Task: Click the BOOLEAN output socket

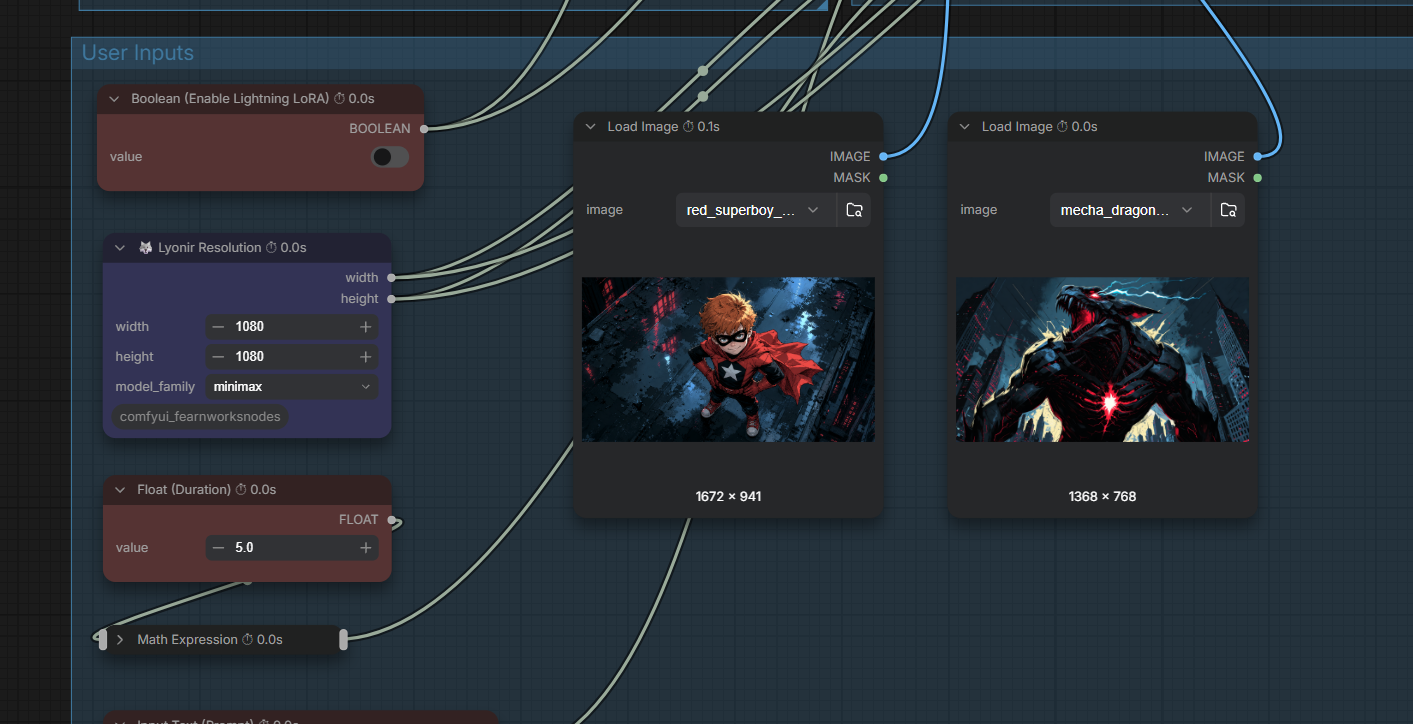Action: [423, 128]
